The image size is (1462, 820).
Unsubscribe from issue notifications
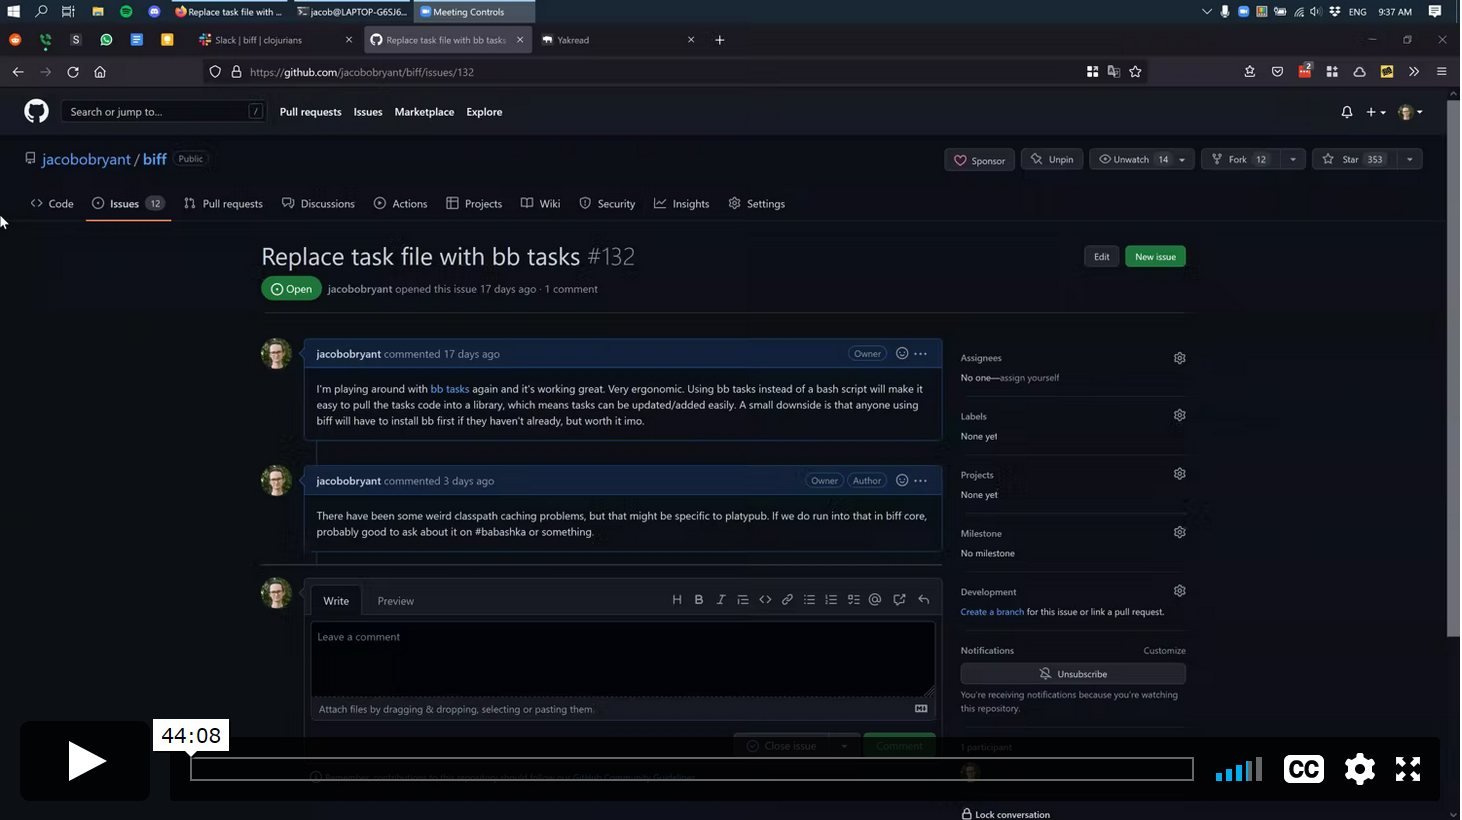tap(1072, 673)
